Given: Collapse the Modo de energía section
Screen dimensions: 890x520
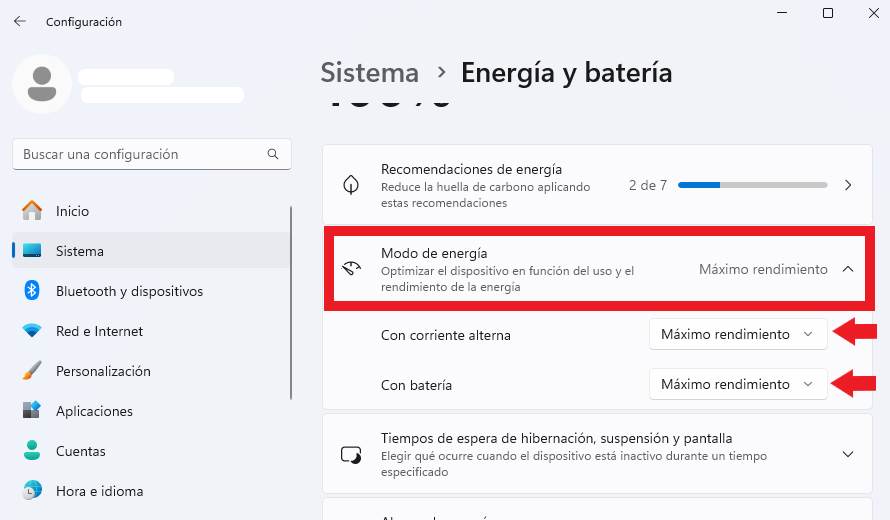Looking at the screenshot, I should click(848, 269).
